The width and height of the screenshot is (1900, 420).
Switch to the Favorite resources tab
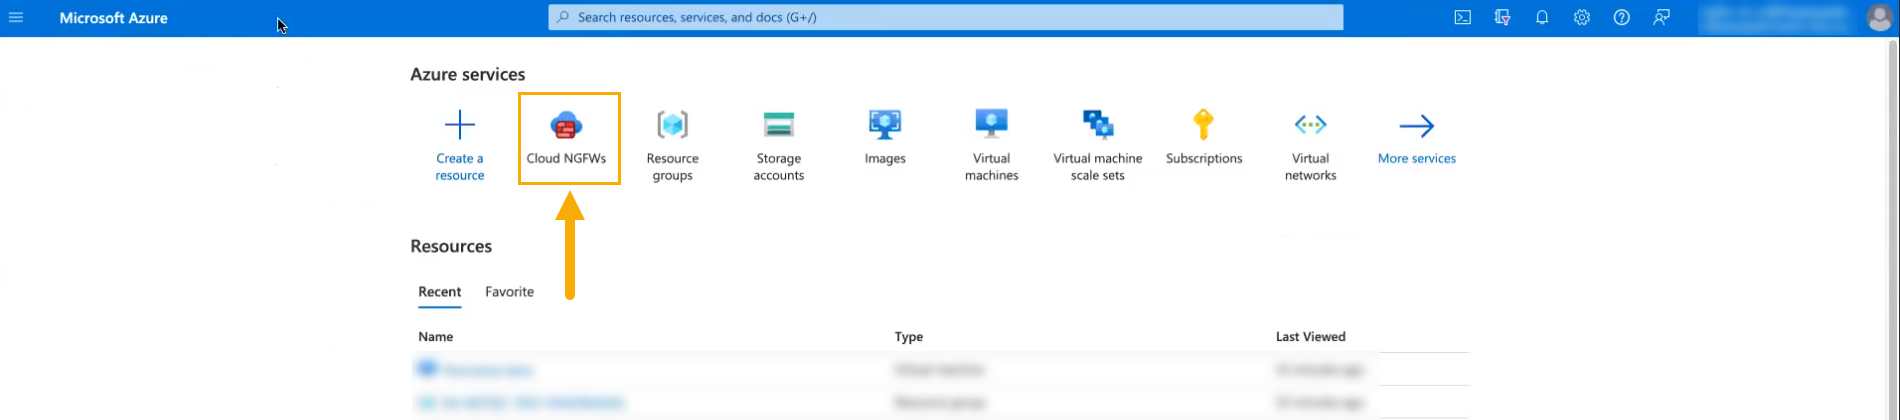pos(509,292)
